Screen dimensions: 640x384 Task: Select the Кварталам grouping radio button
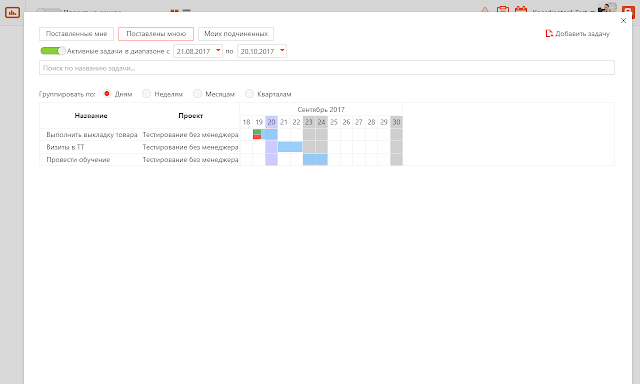click(249, 94)
